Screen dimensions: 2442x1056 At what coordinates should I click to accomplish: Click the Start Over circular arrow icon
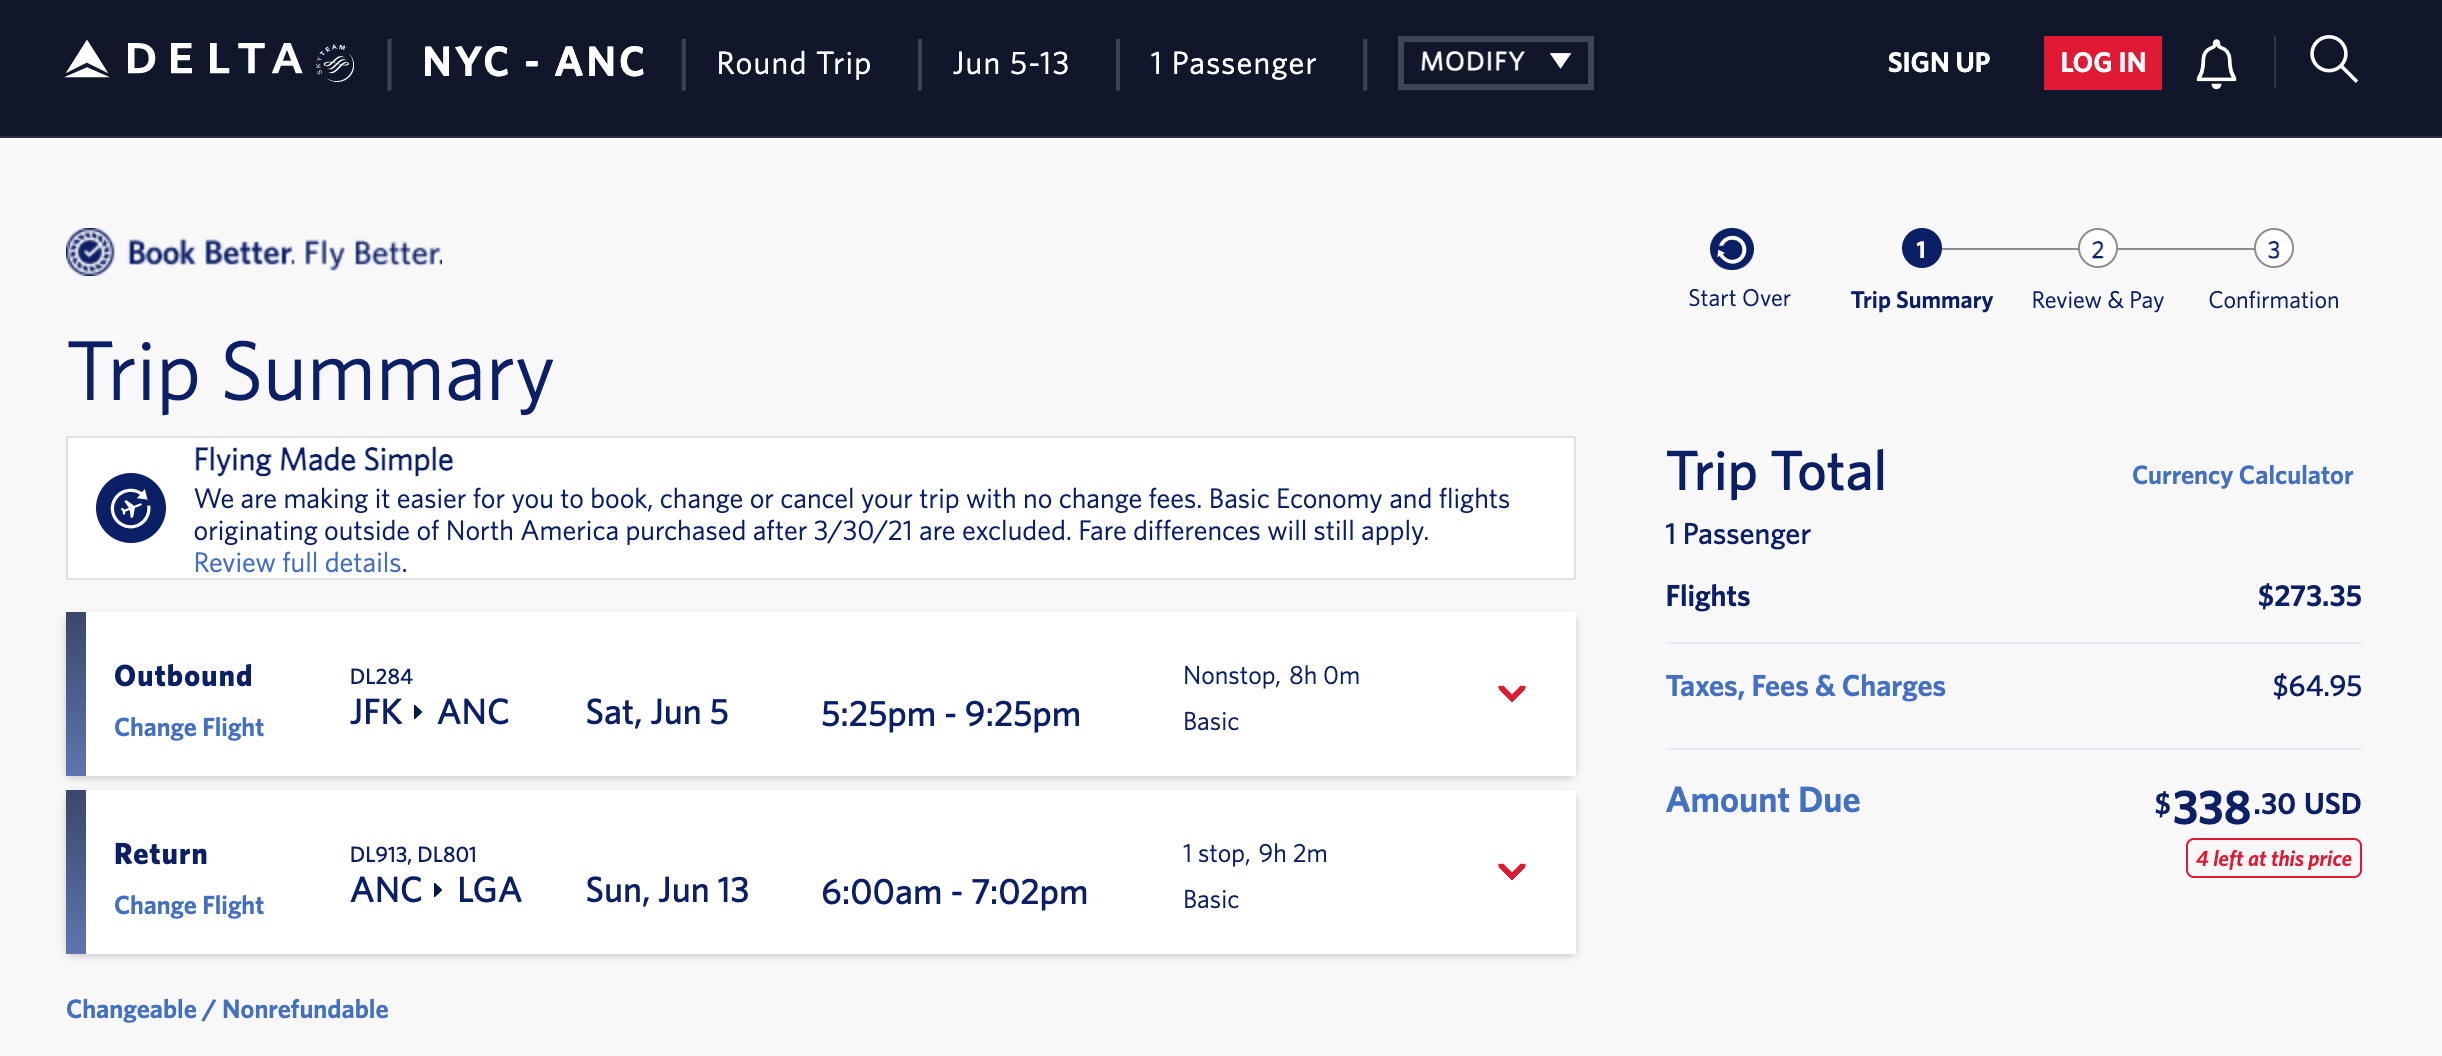coord(1731,249)
